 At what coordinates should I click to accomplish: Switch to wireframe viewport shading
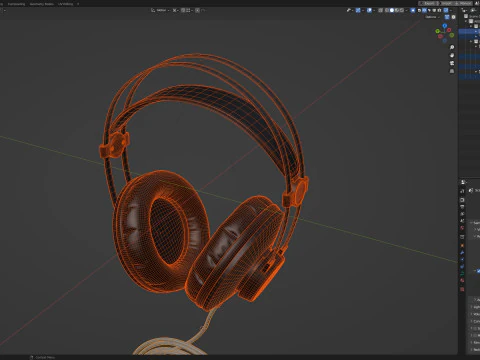point(387,10)
